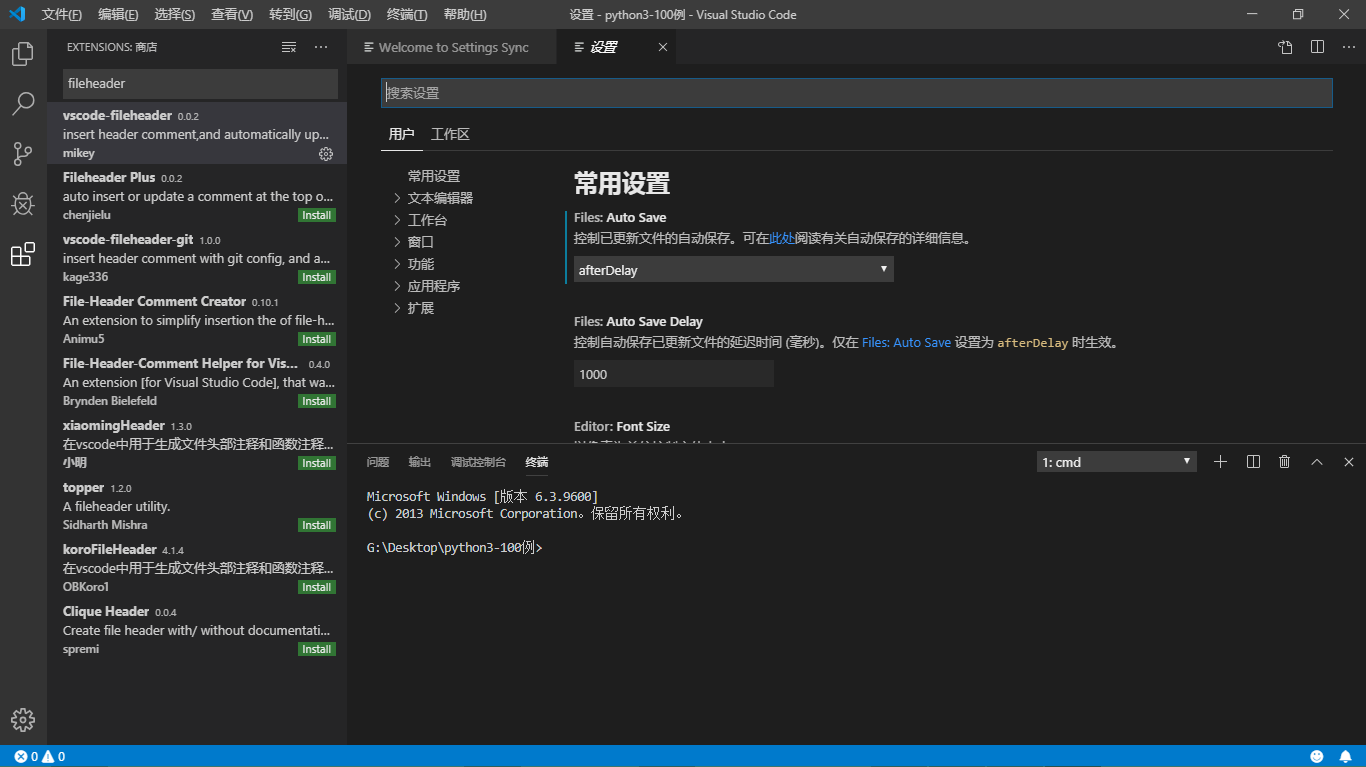This screenshot has height=767, width=1366.
Task: Open the Run and Debug icon
Action: [x=21, y=203]
